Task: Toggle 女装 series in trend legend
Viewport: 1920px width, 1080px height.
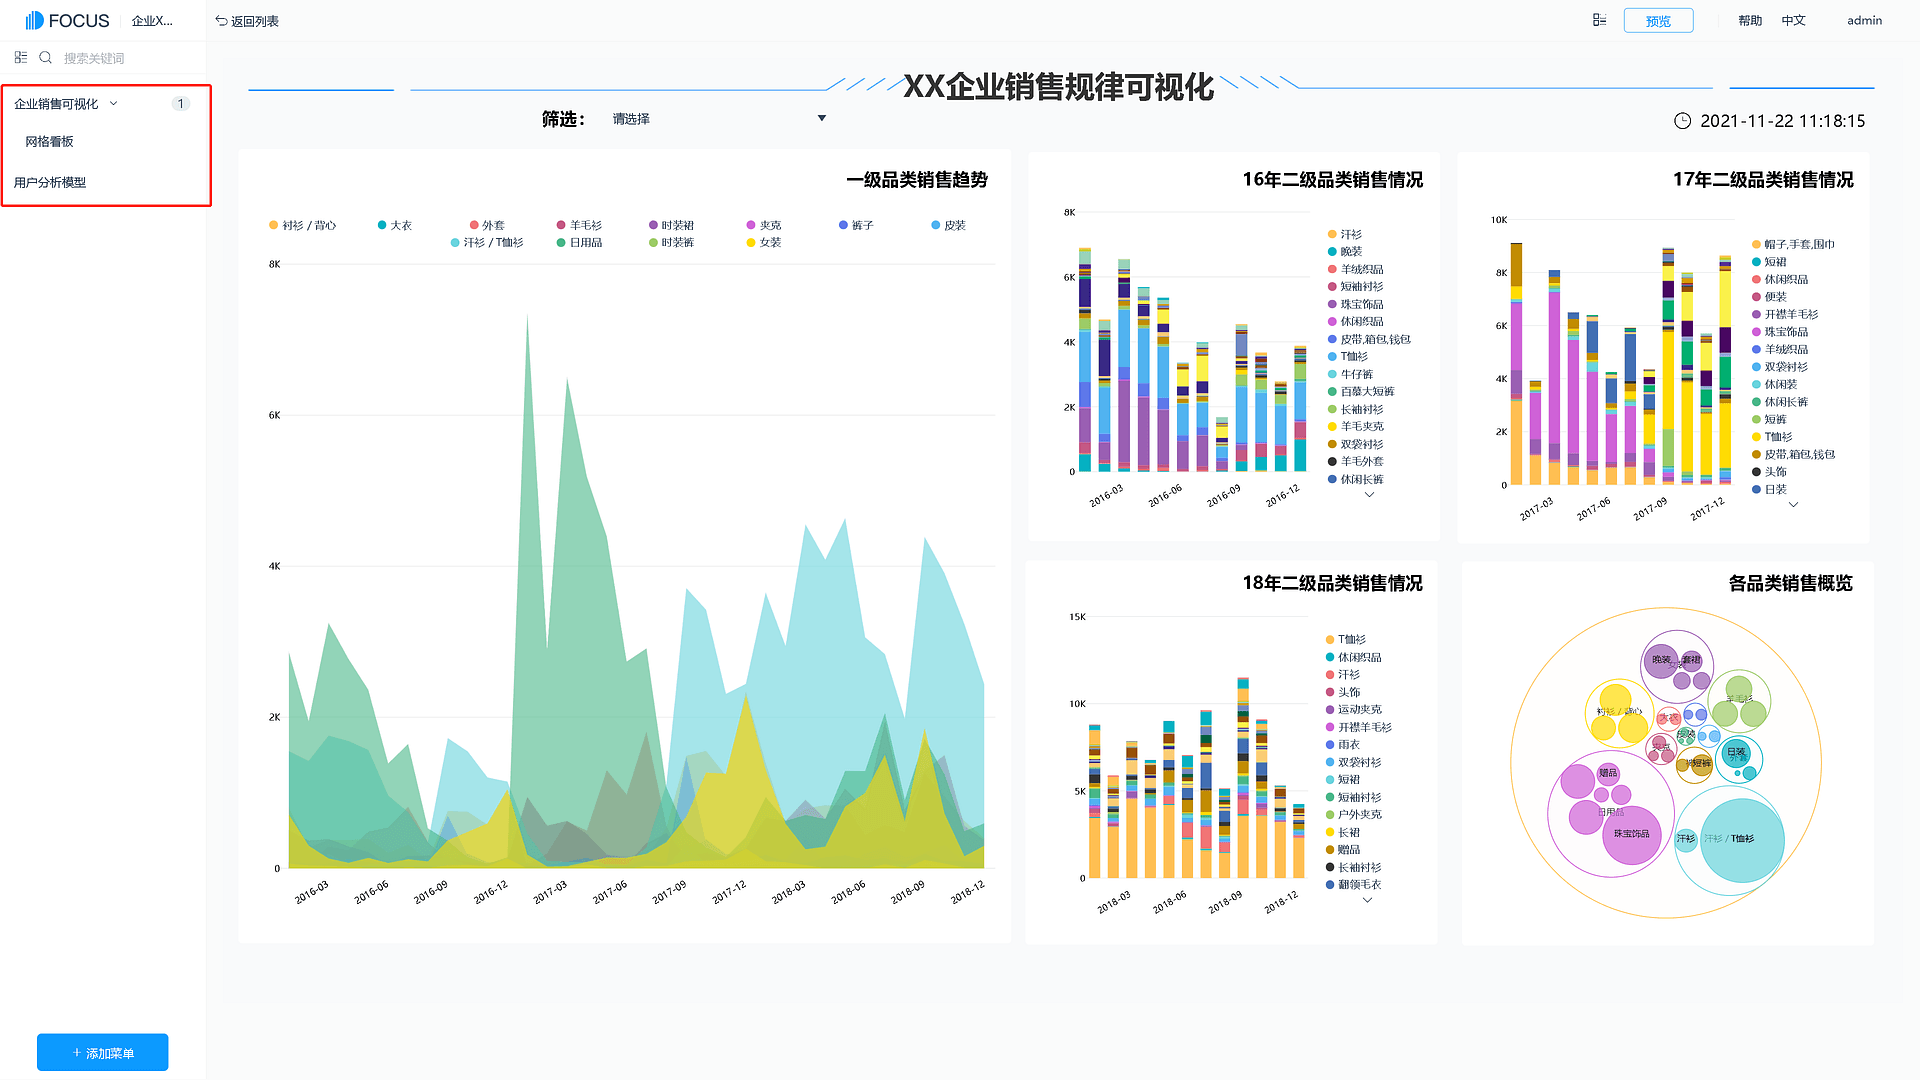Action: point(764,242)
